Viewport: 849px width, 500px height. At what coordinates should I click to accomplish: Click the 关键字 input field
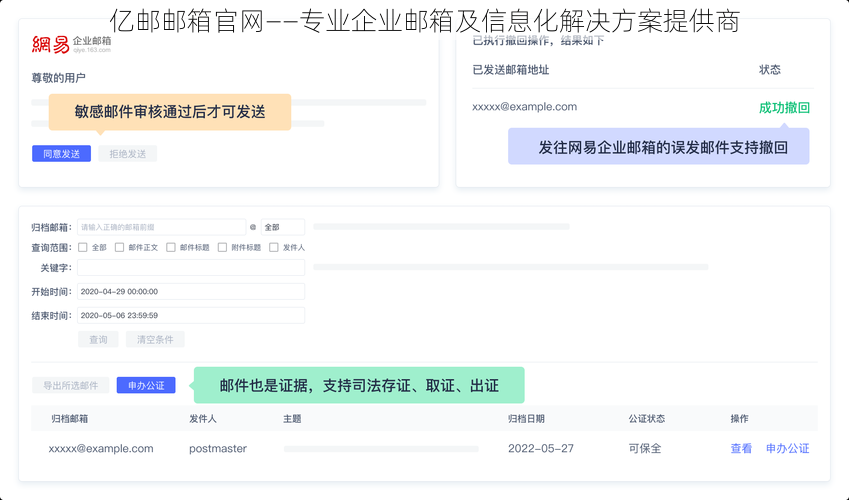[x=191, y=268]
